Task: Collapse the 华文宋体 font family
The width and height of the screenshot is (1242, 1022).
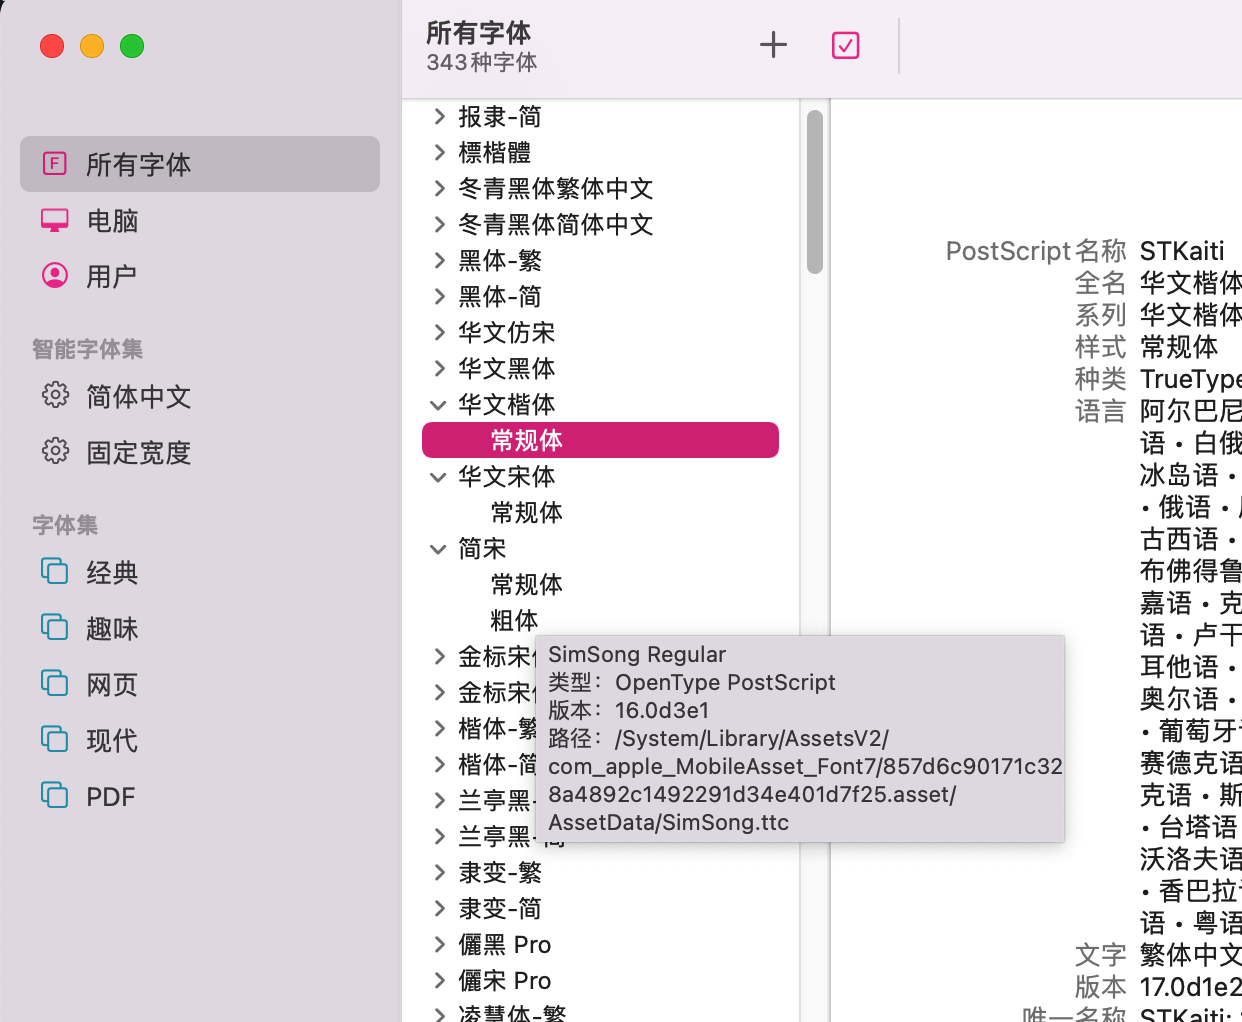Action: (x=438, y=477)
